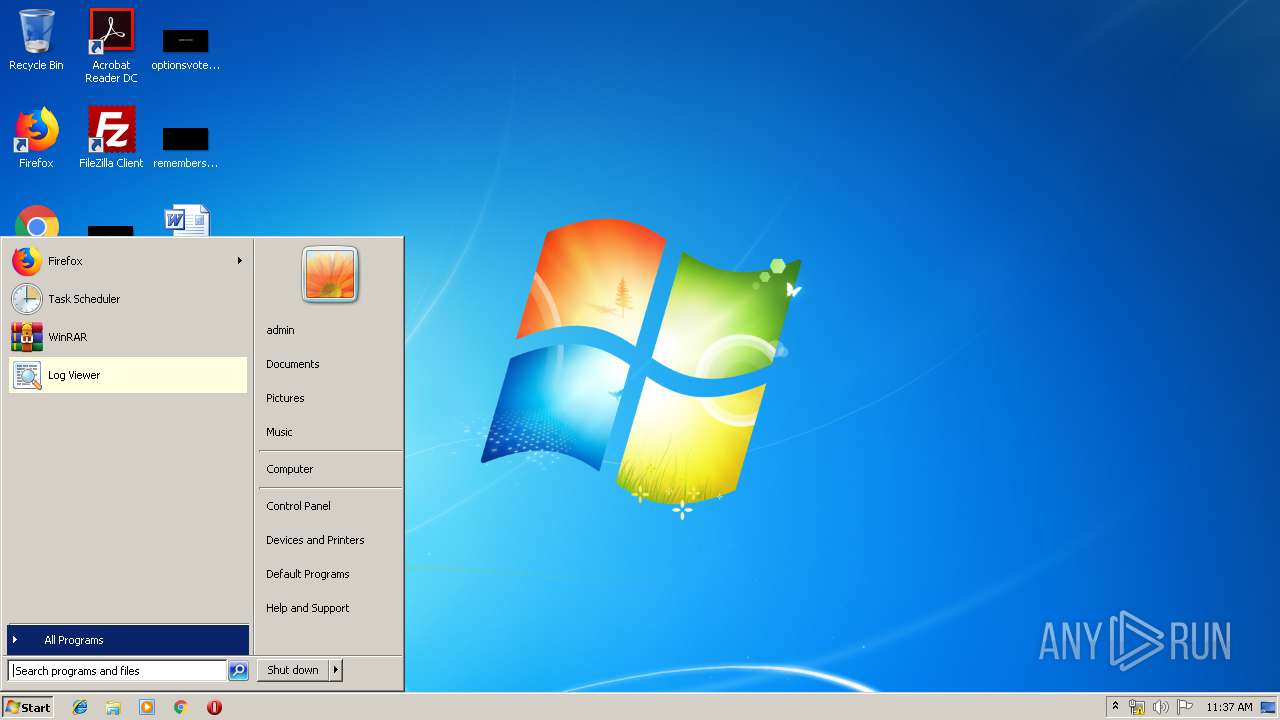
Task: Click the taskbar clock showing 11:37 AM
Action: coord(1229,707)
